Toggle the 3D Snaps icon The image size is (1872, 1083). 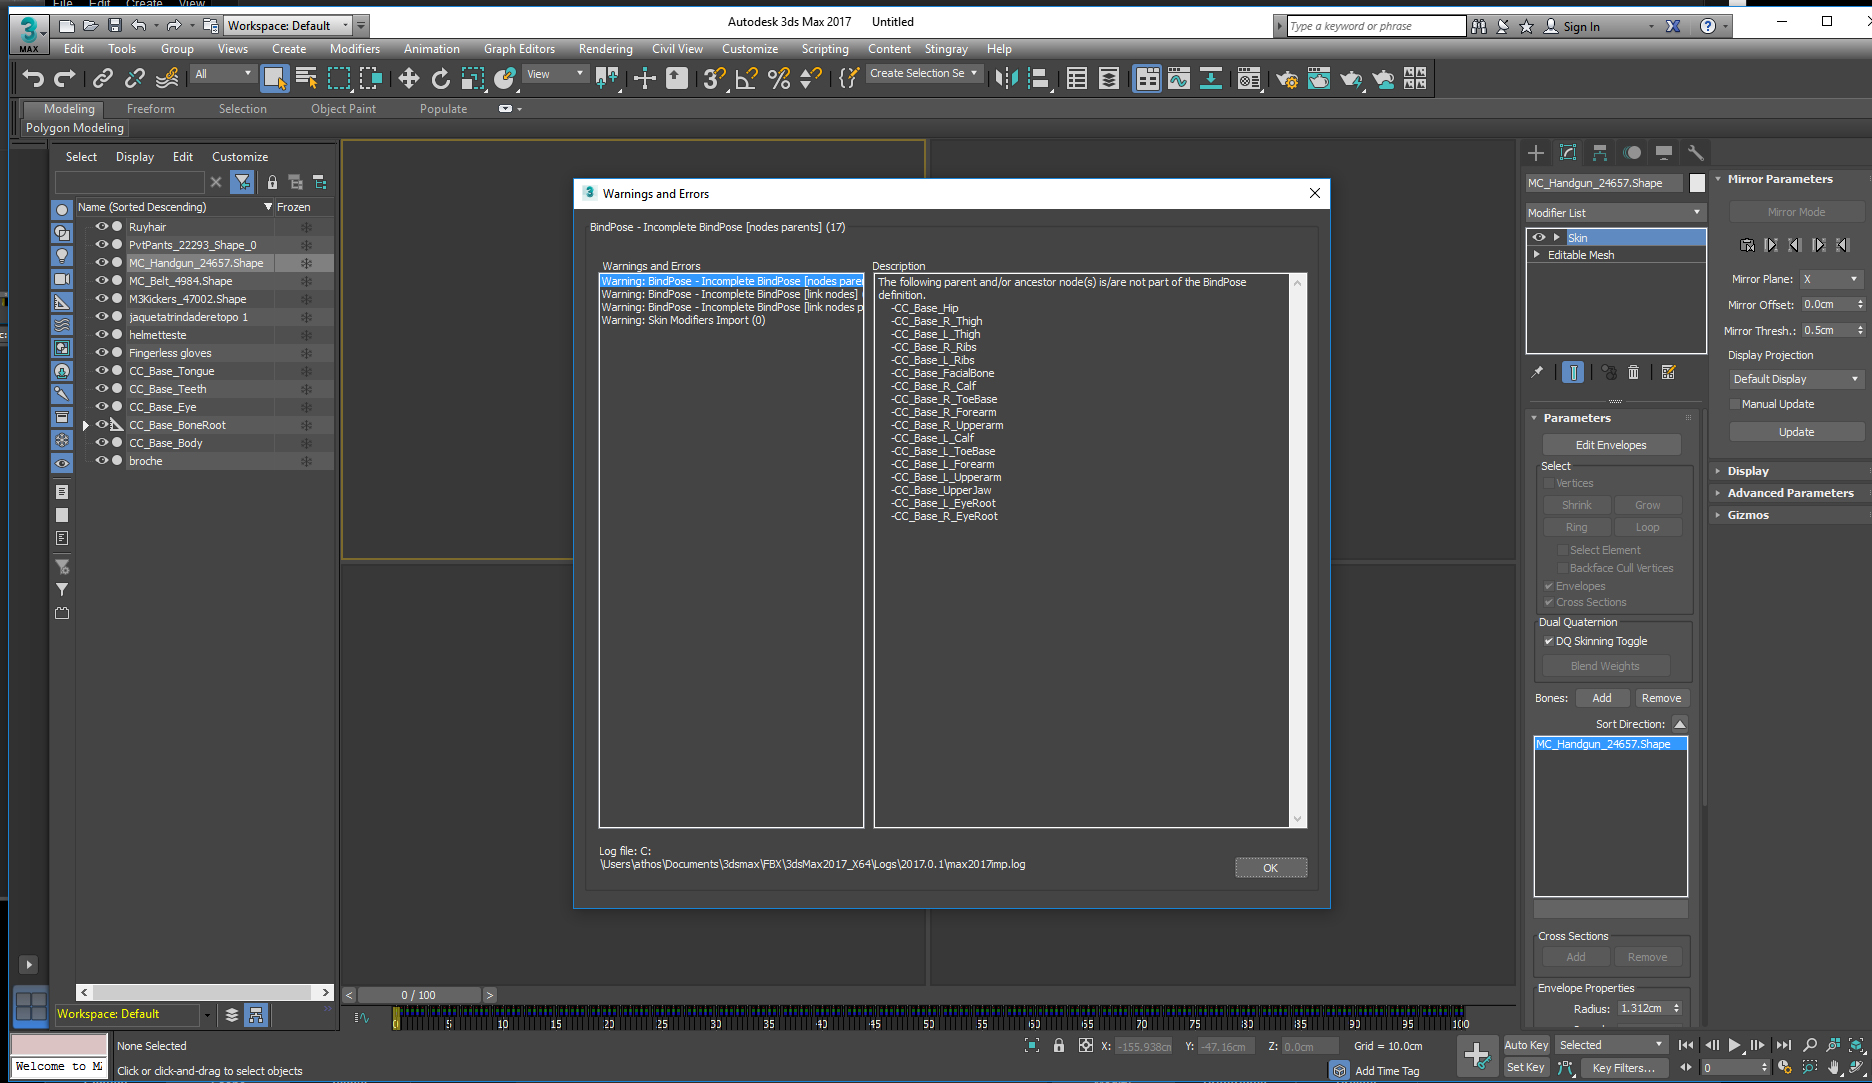click(x=714, y=78)
